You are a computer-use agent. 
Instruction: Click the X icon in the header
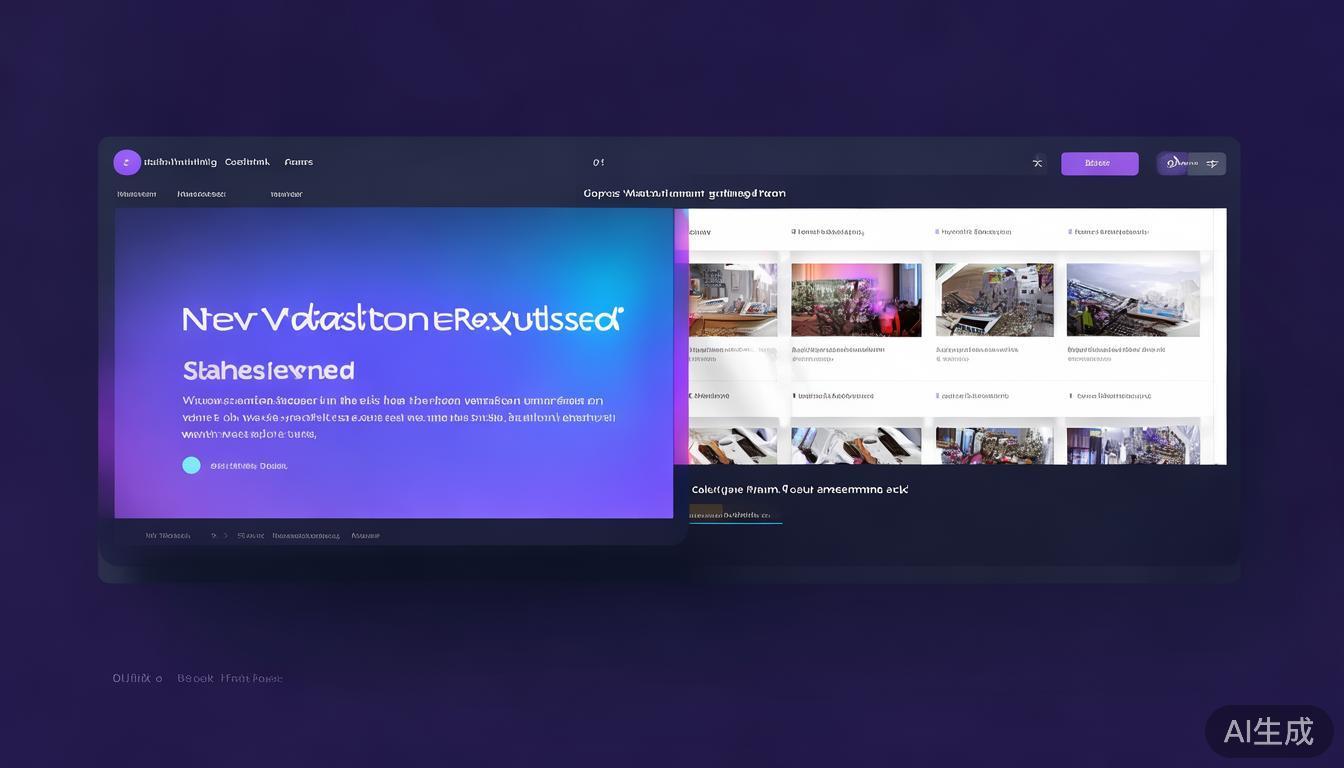(1037, 163)
